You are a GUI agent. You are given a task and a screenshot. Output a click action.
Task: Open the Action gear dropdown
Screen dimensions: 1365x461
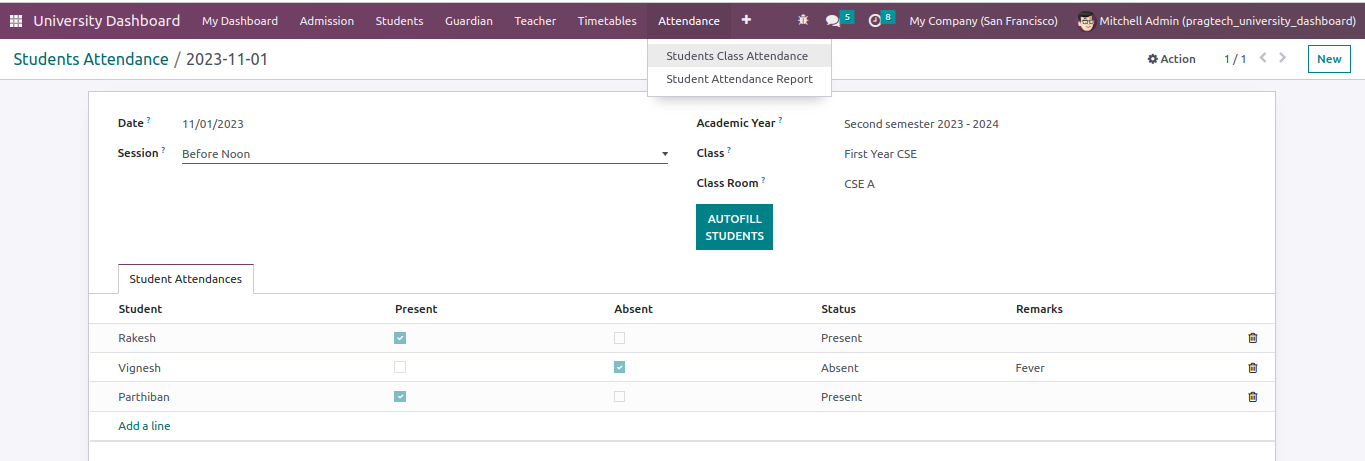1171,59
